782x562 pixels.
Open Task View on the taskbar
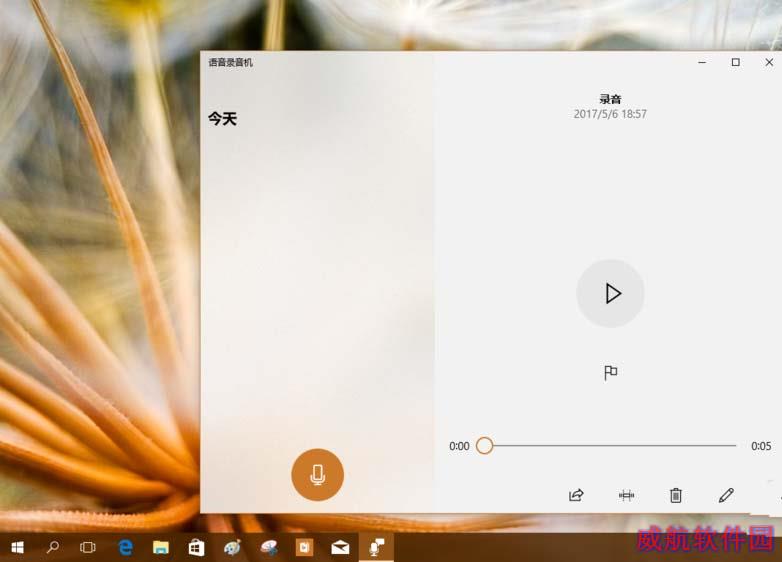(88, 548)
